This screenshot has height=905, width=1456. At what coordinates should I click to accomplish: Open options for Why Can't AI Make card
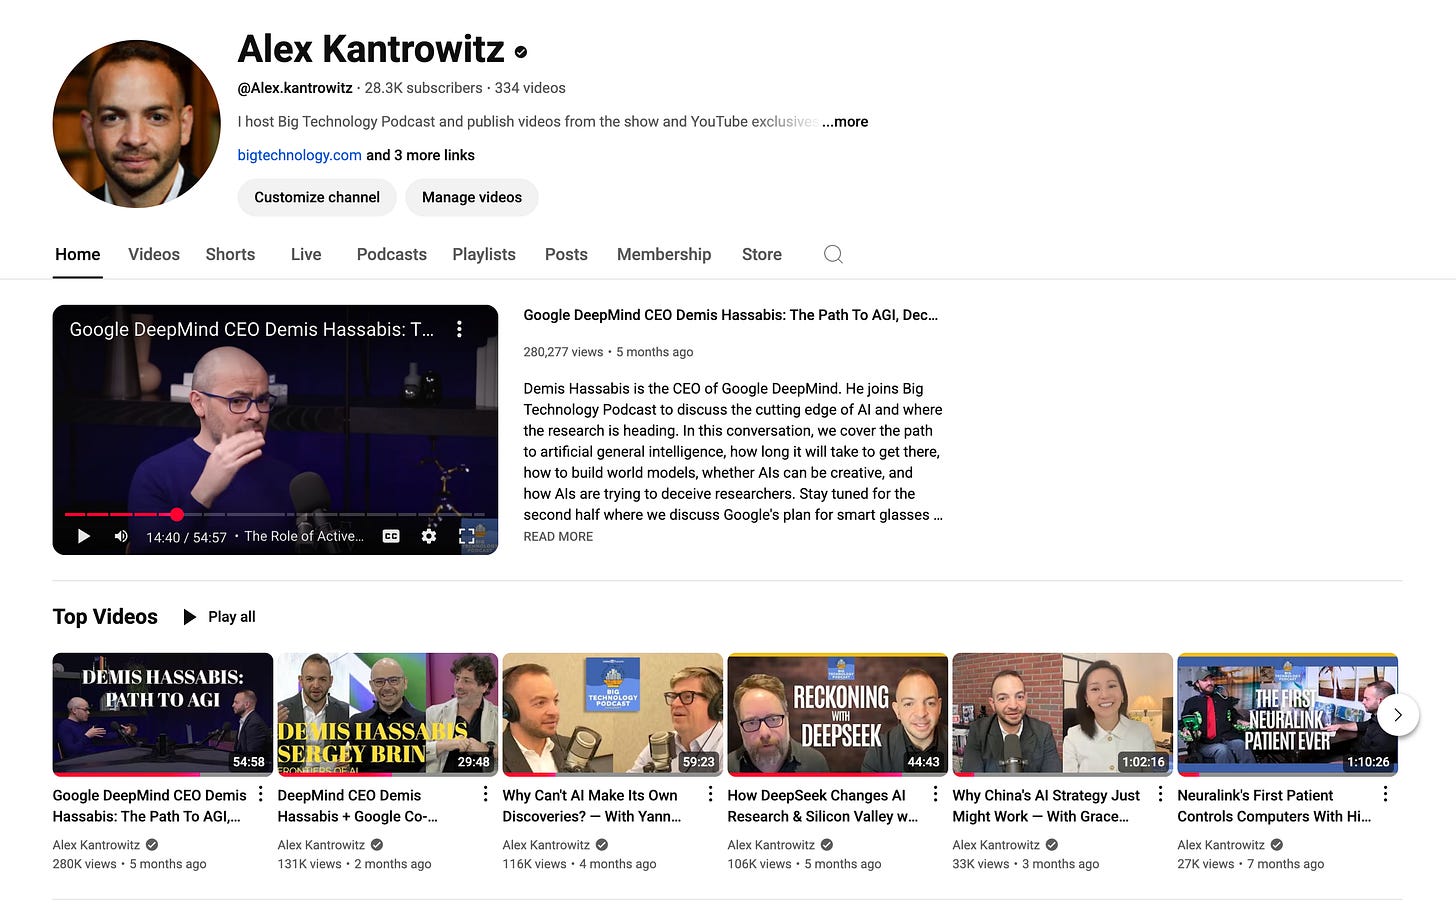711,794
